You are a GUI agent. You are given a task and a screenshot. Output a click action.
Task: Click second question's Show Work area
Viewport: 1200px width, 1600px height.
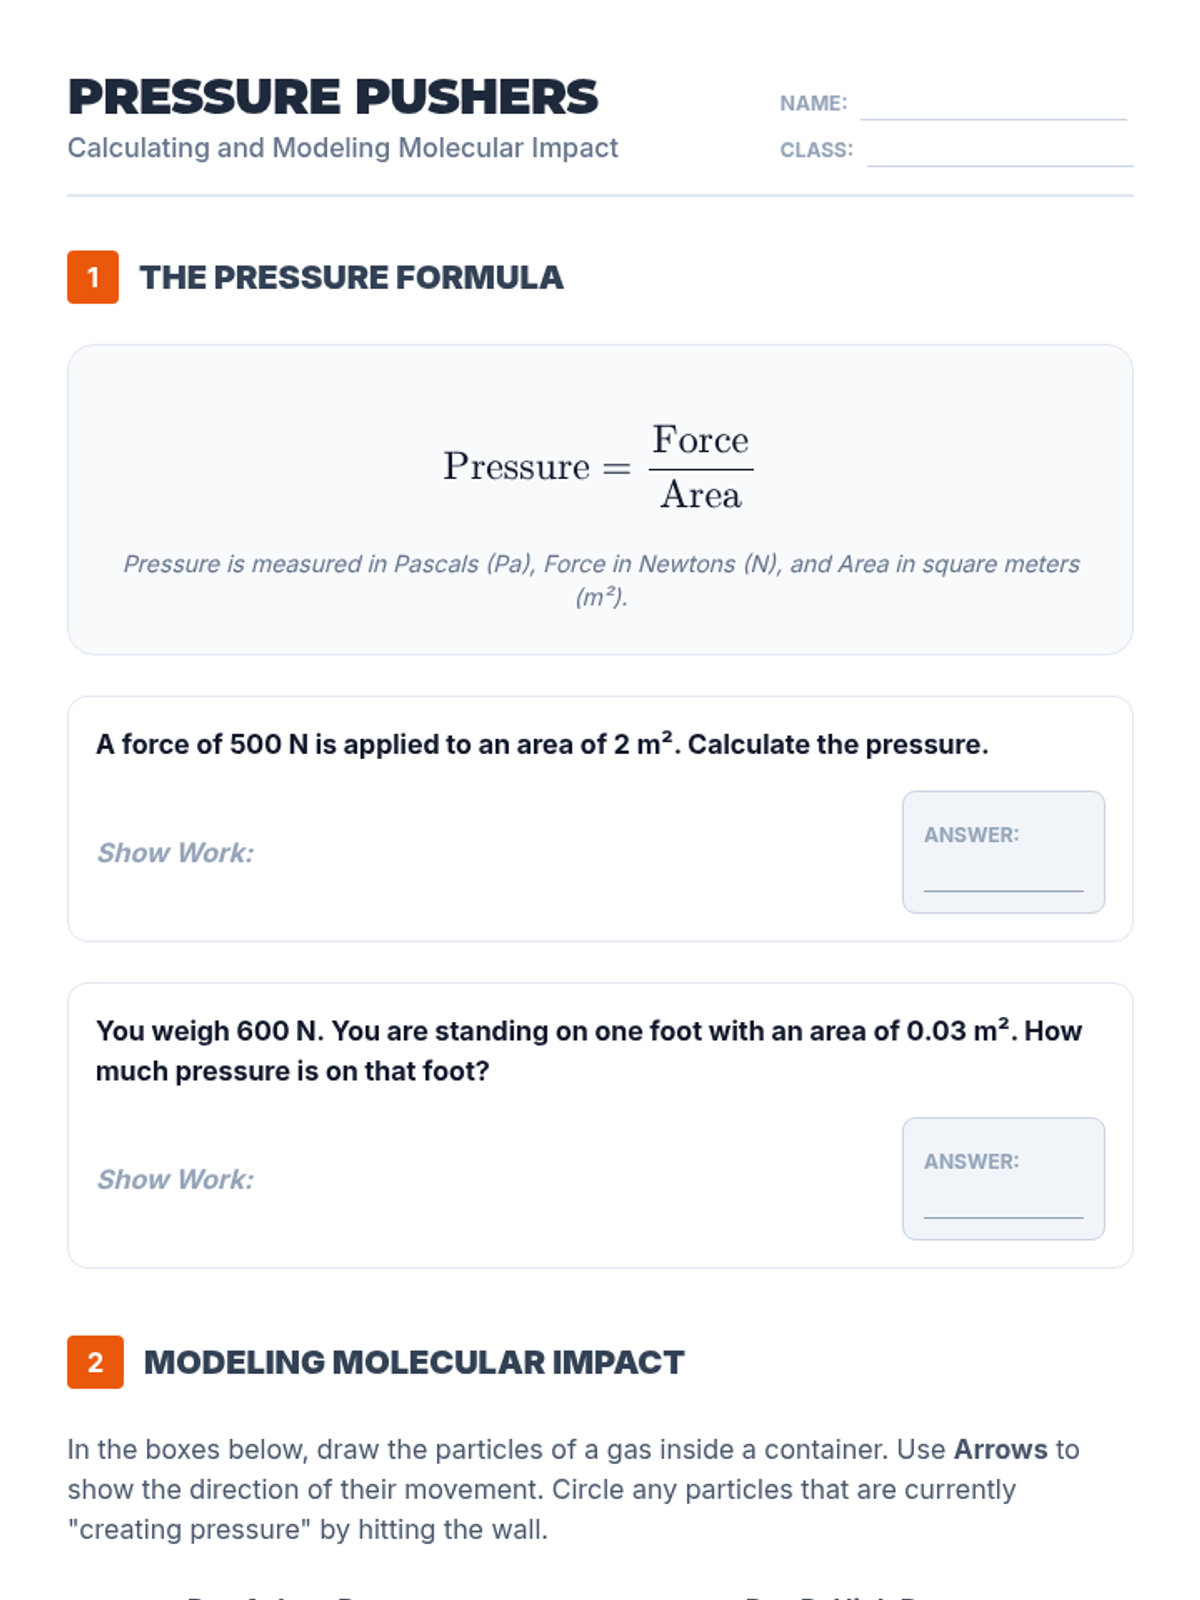(175, 1180)
